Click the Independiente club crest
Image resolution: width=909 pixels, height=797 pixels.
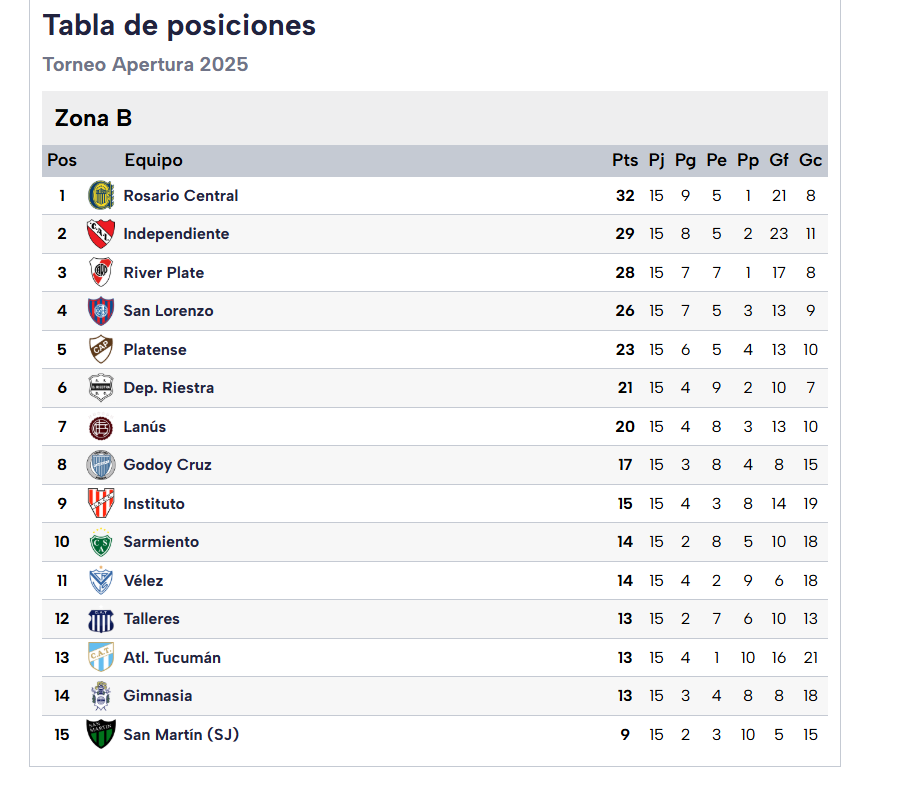coord(101,234)
